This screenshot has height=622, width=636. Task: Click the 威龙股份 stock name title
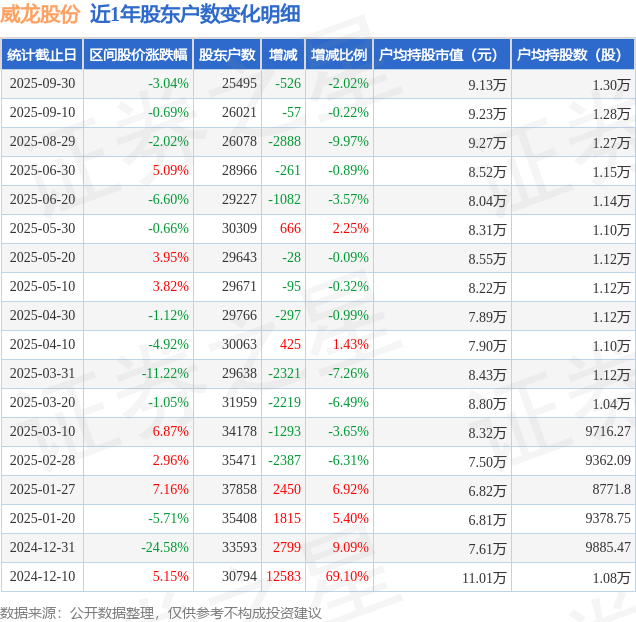(x=40, y=14)
